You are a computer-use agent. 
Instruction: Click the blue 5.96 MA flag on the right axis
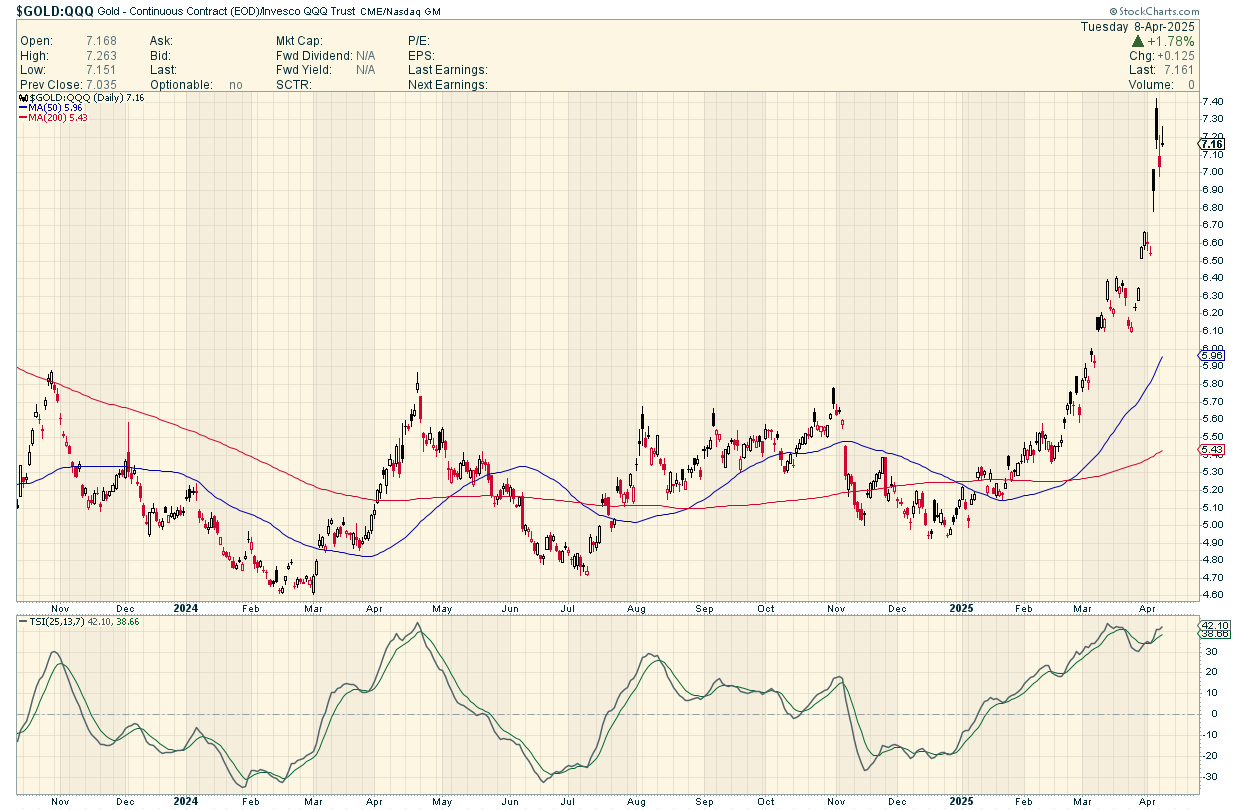(1212, 355)
